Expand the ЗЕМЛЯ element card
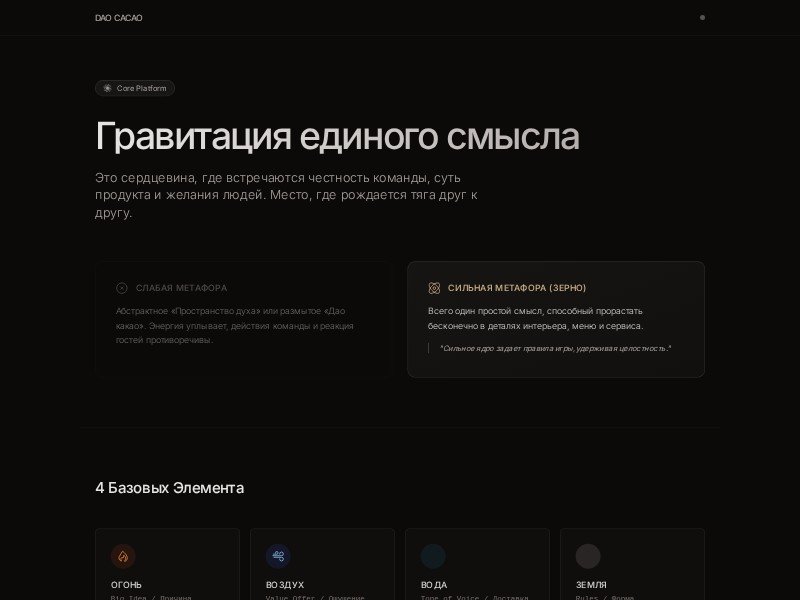 pyautogui.click(x=631, y=566)
